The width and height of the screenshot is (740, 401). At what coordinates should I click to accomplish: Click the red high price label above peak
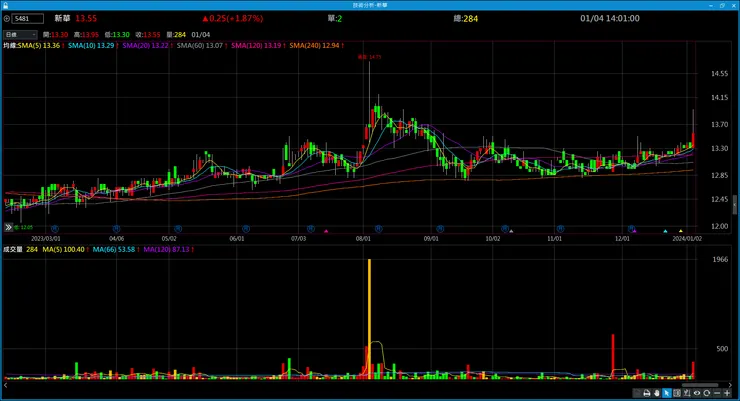point(370,57)
